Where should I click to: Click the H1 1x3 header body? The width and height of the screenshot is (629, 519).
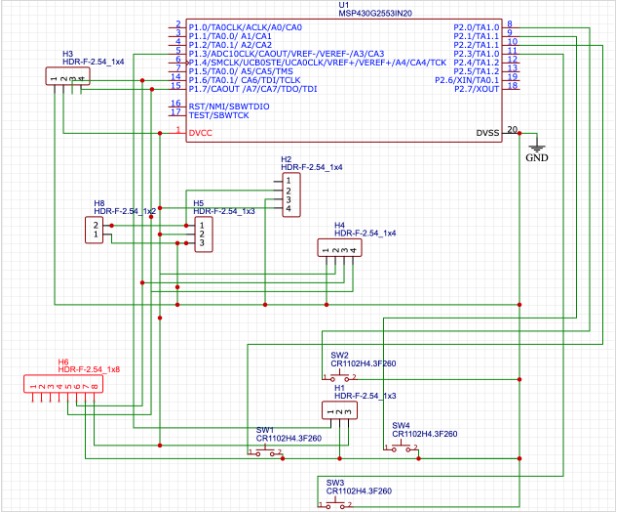pos(339,410)
